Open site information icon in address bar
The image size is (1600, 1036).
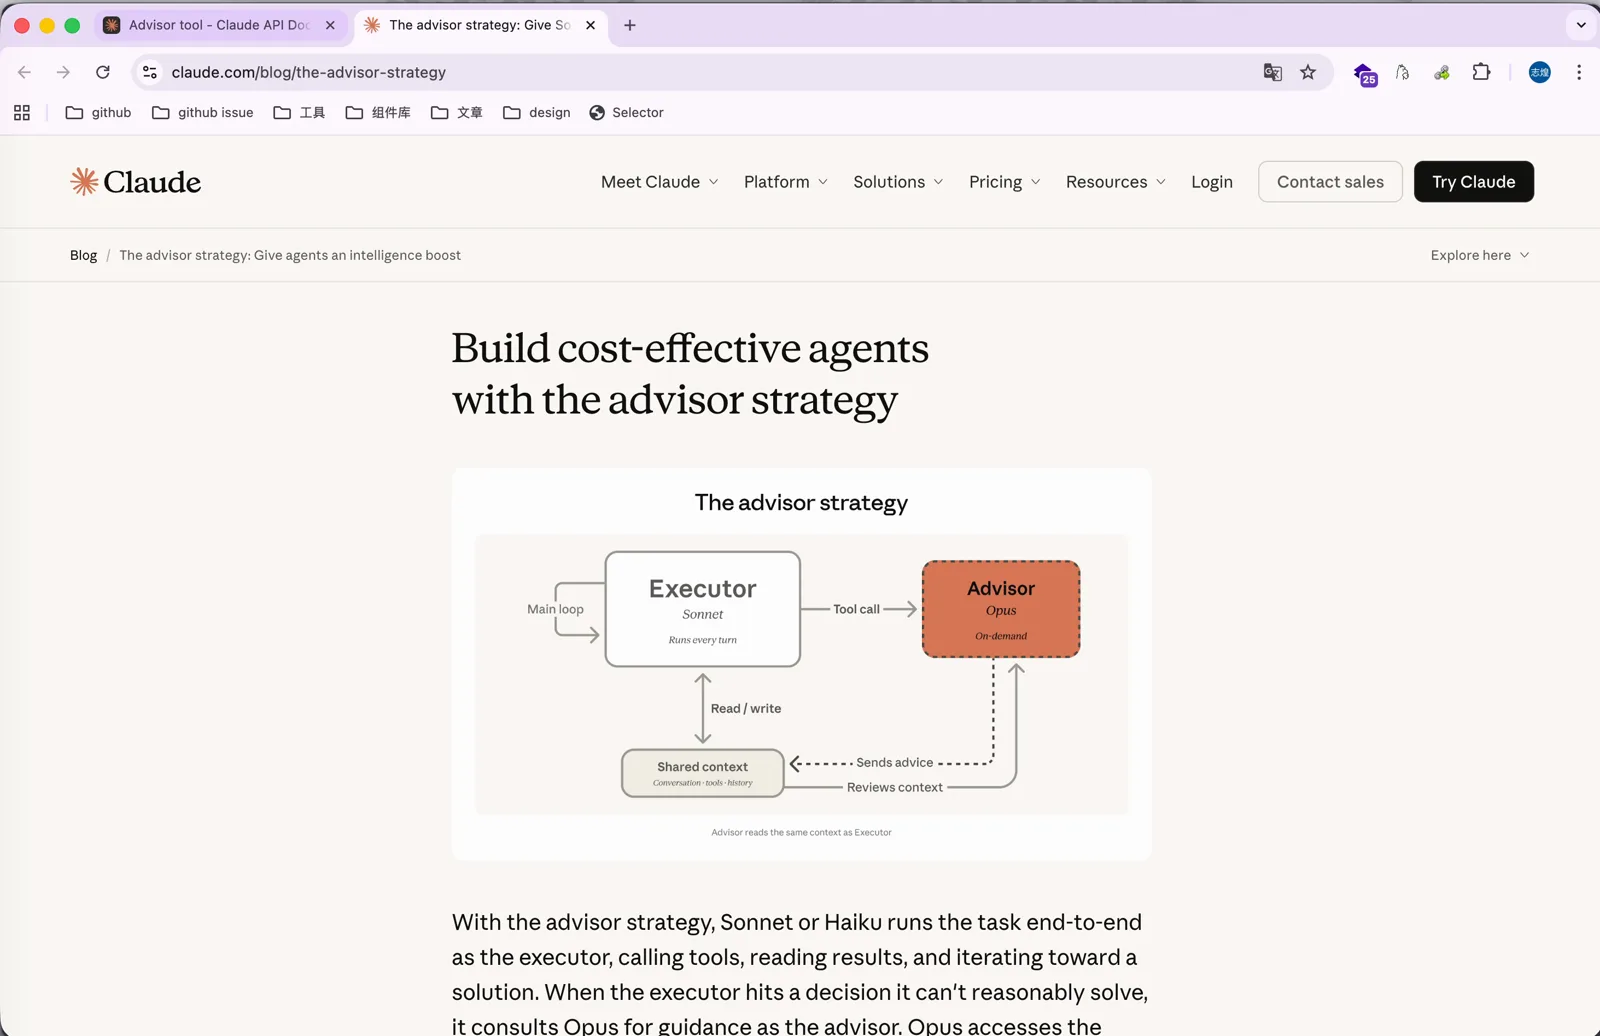[x=150, y=72]
